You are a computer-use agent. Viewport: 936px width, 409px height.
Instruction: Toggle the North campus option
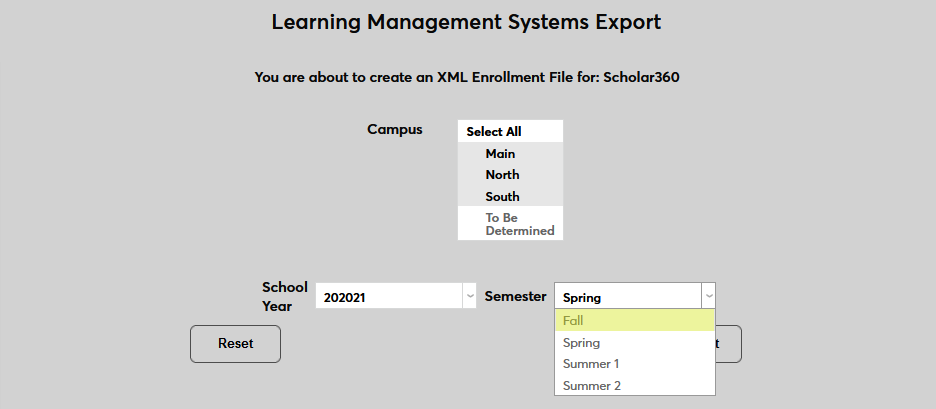(x=510, y=175)
